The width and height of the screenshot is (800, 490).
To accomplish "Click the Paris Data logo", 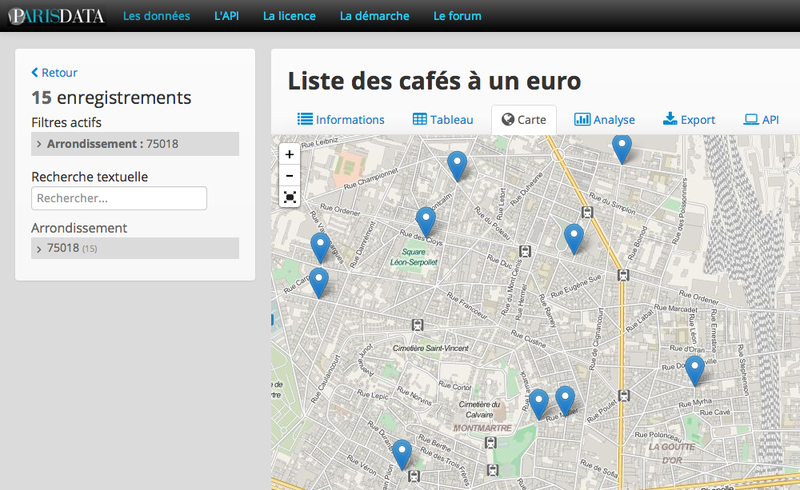I will pos(56,16).
